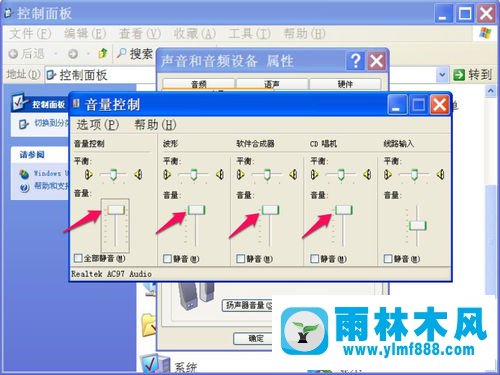500x375 pixels.
Task: Open 查看(V) menu in Control Panel
Action: pos(140,33)
